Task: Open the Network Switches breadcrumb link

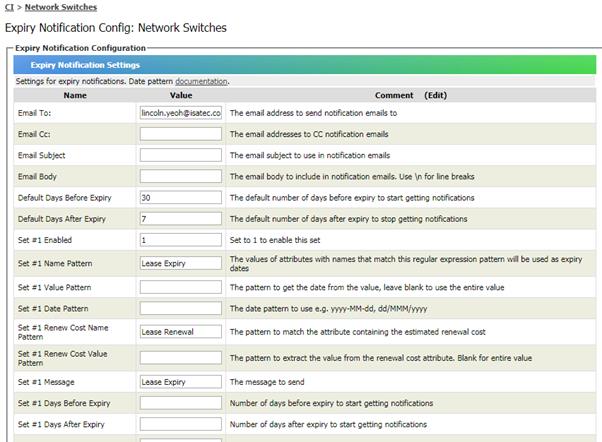Action: pos(61,7)
